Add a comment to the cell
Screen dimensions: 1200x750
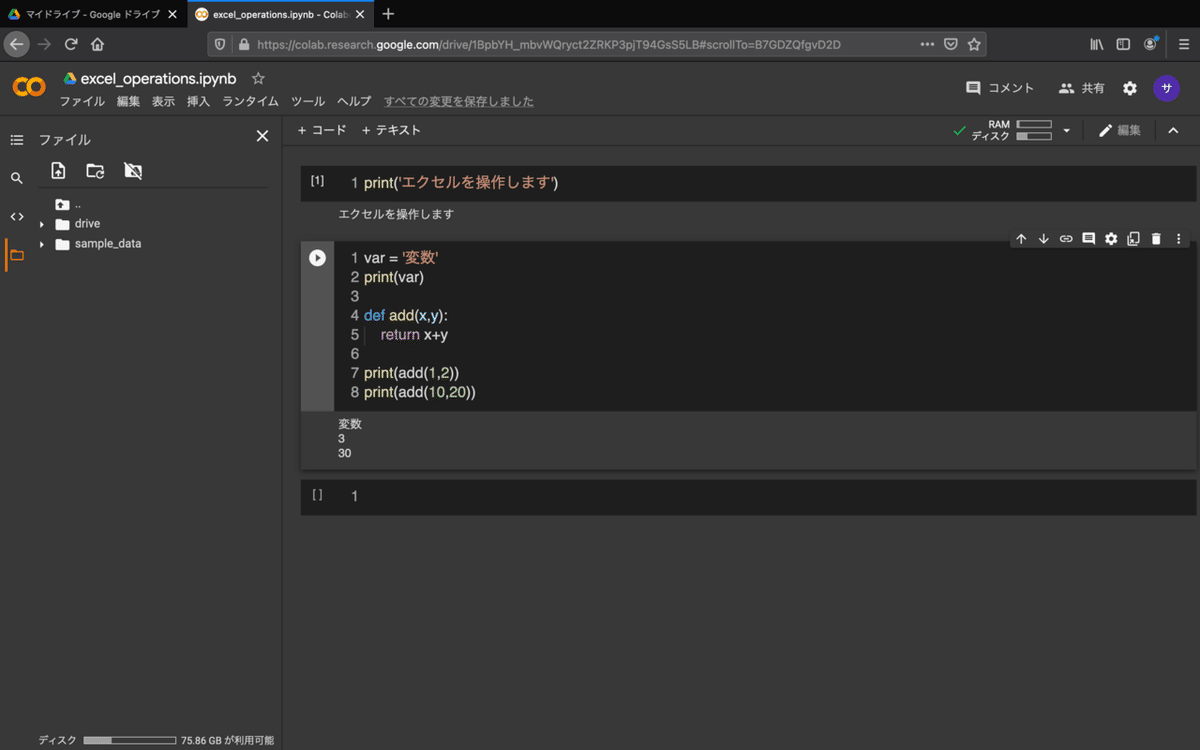click(1089, 238)
